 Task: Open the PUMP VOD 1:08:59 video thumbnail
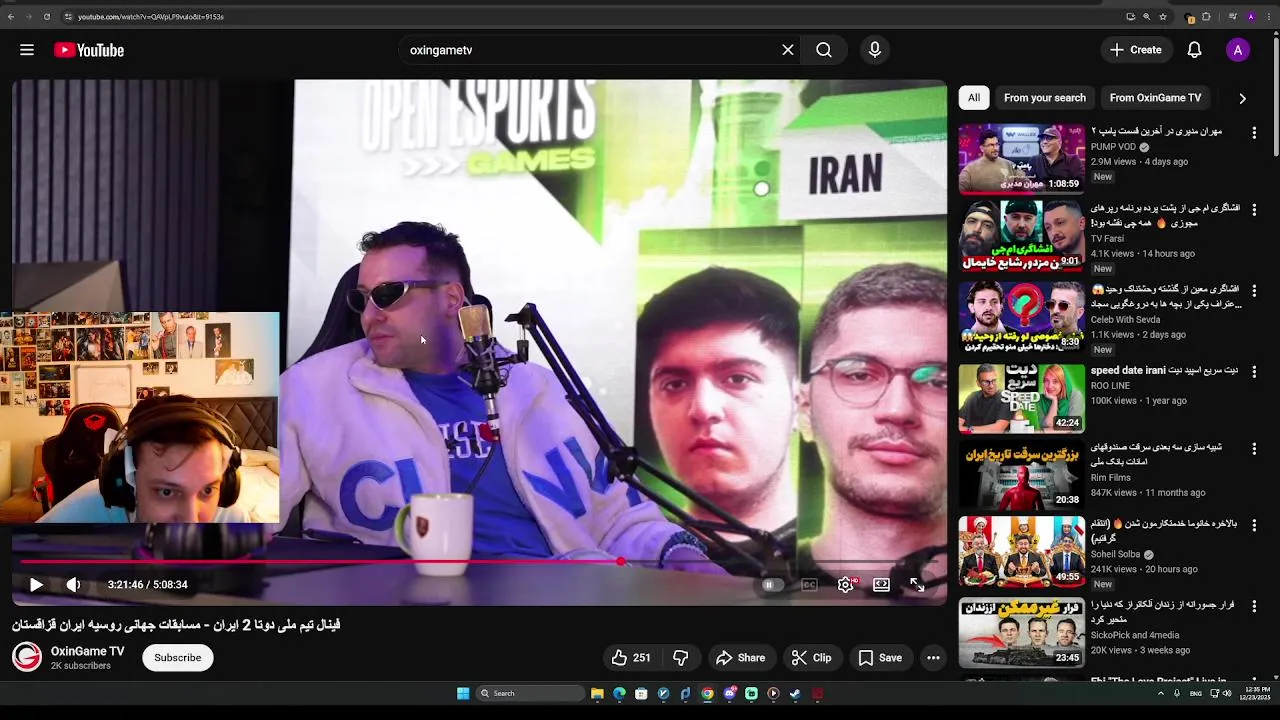point(1021,159)
